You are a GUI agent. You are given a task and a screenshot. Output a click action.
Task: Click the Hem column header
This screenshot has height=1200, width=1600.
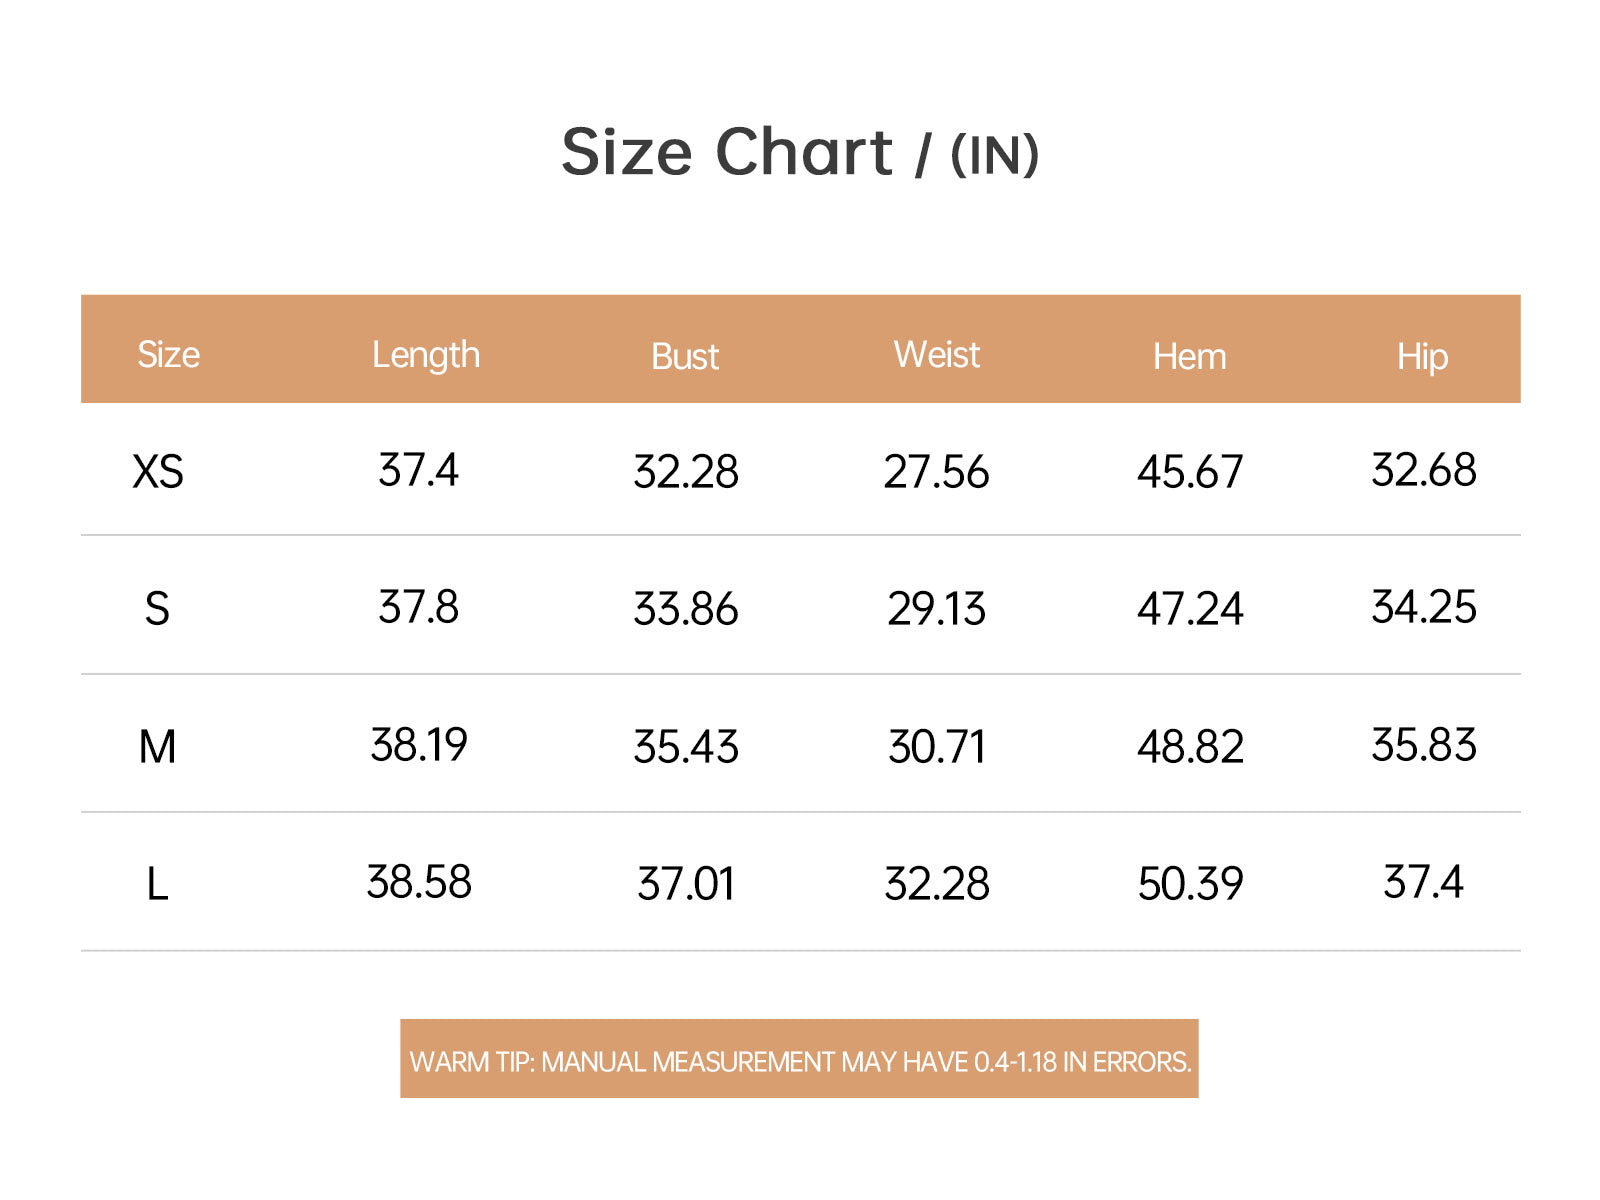coord(1189,357)
